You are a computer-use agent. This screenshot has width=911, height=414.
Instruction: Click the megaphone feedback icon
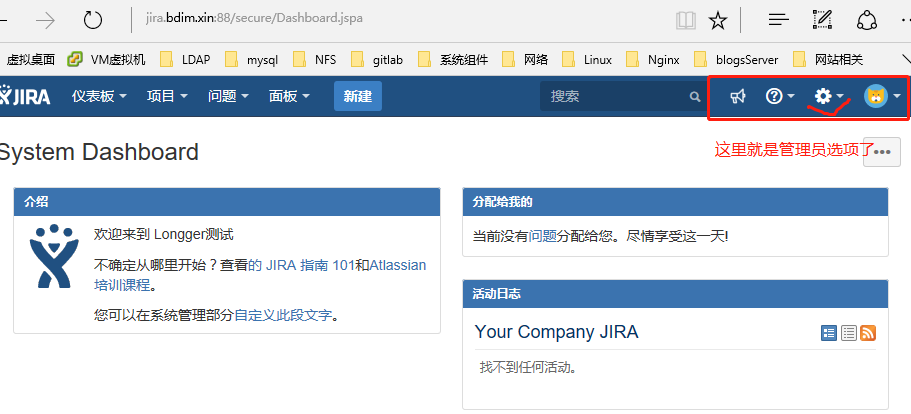(737, 96)
